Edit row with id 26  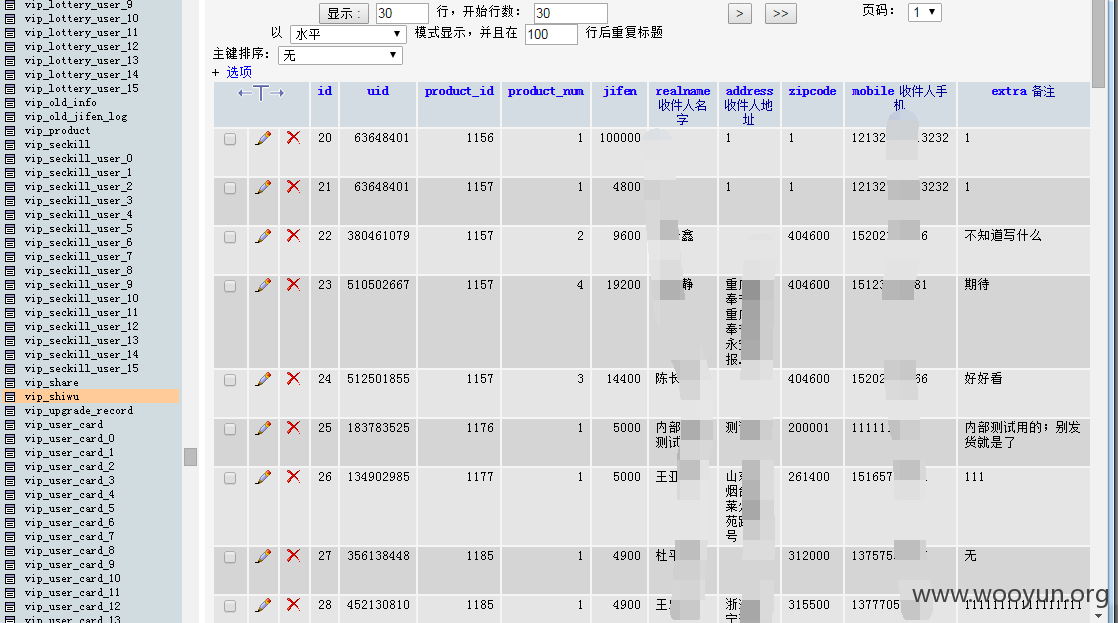click(x=263, y=477)
